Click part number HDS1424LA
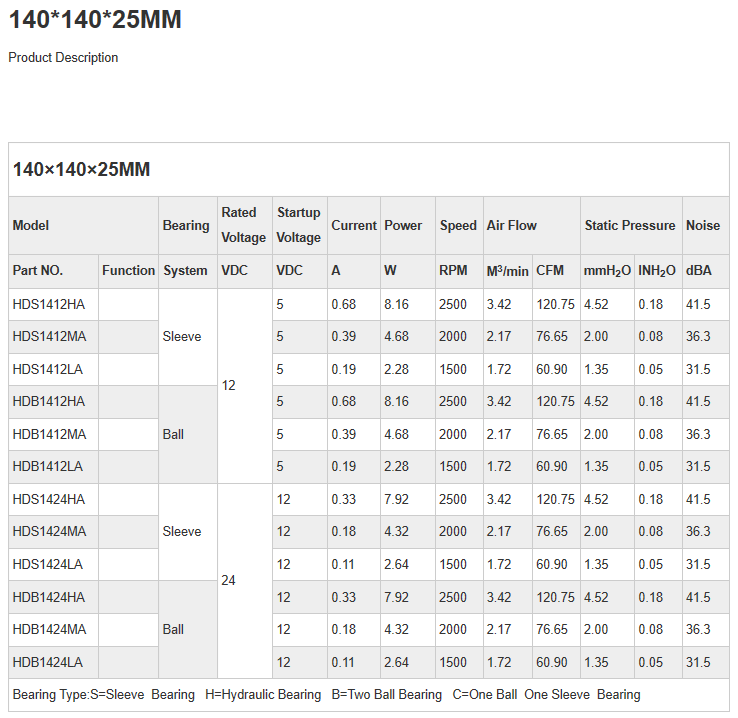Screen dimensions: 738x718 click(48, 564)
